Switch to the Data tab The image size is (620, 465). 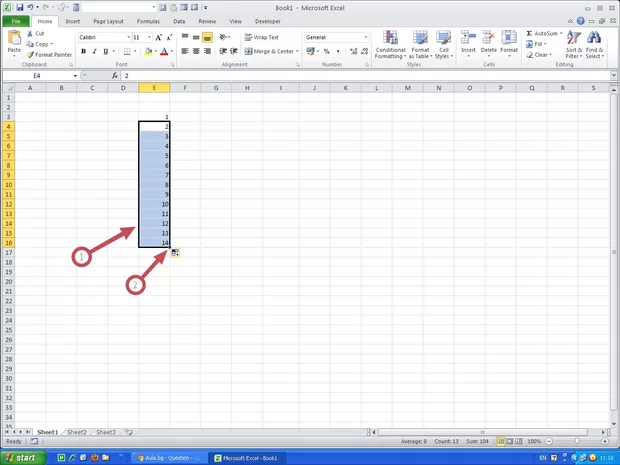(179, 21)
